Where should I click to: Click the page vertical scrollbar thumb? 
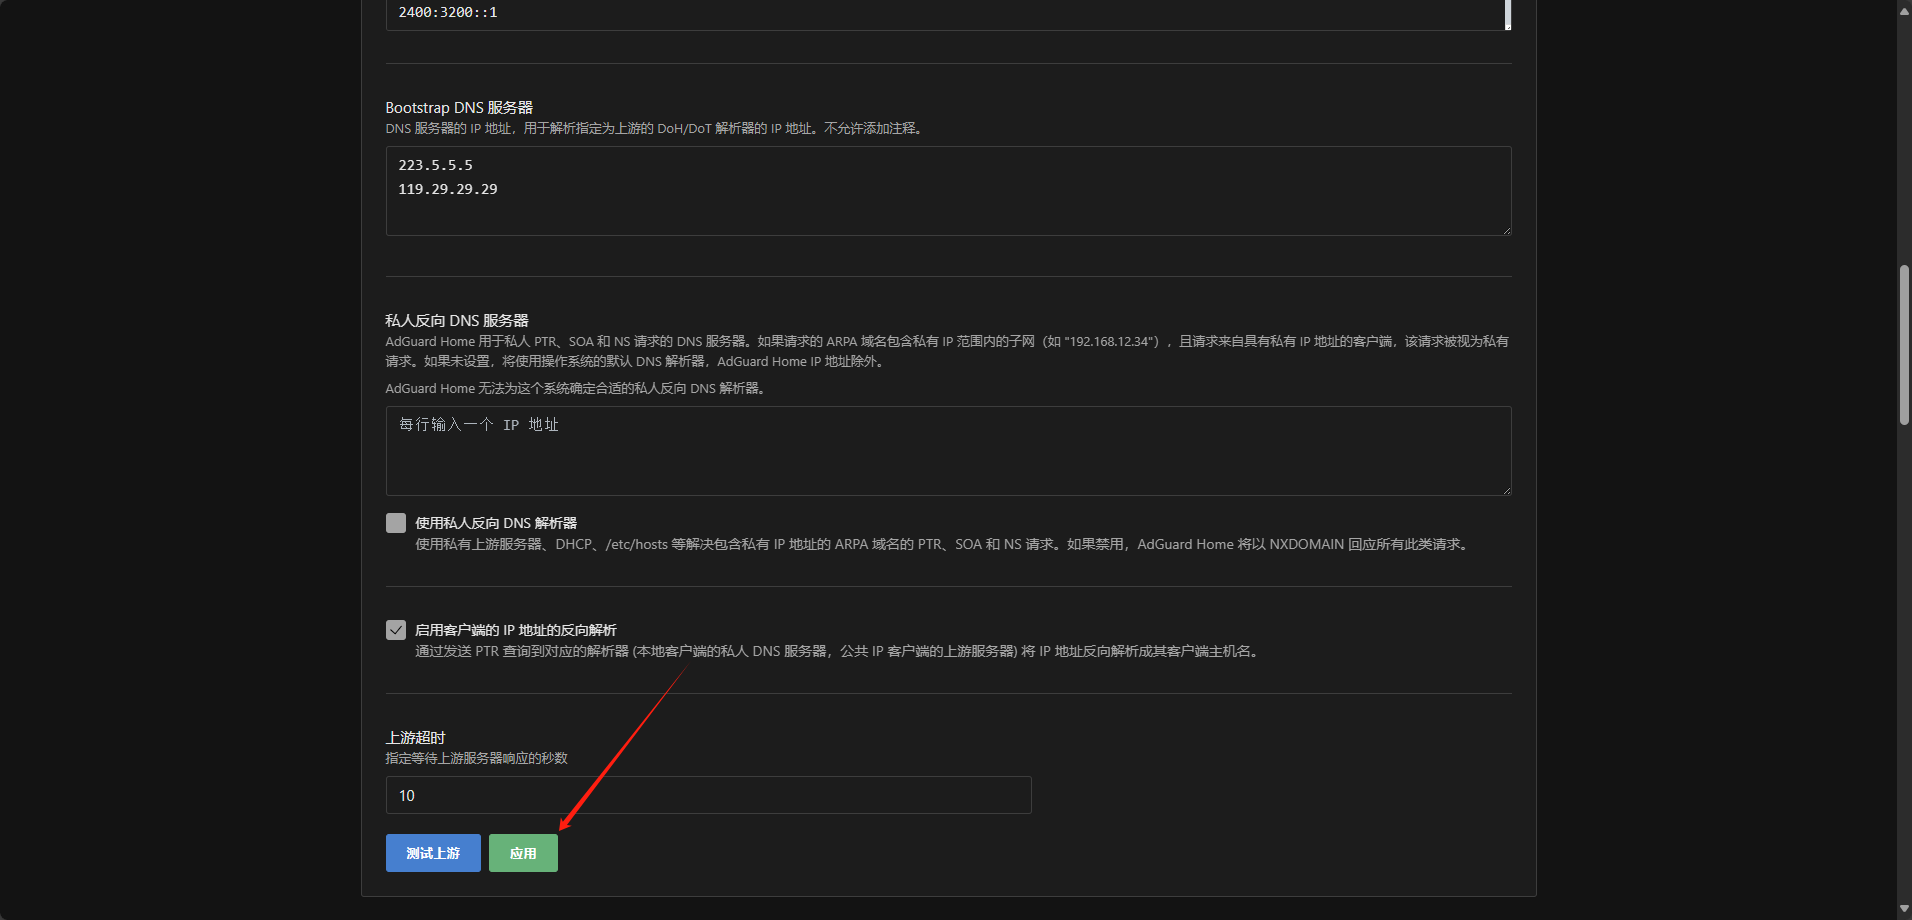[1904, 345]
